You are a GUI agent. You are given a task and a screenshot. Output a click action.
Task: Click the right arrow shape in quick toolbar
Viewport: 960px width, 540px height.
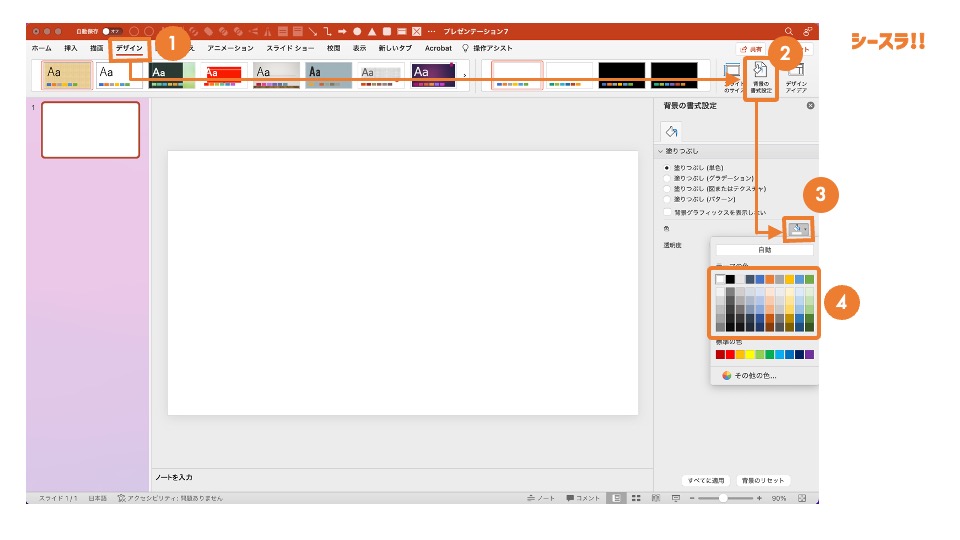[342, 31]
